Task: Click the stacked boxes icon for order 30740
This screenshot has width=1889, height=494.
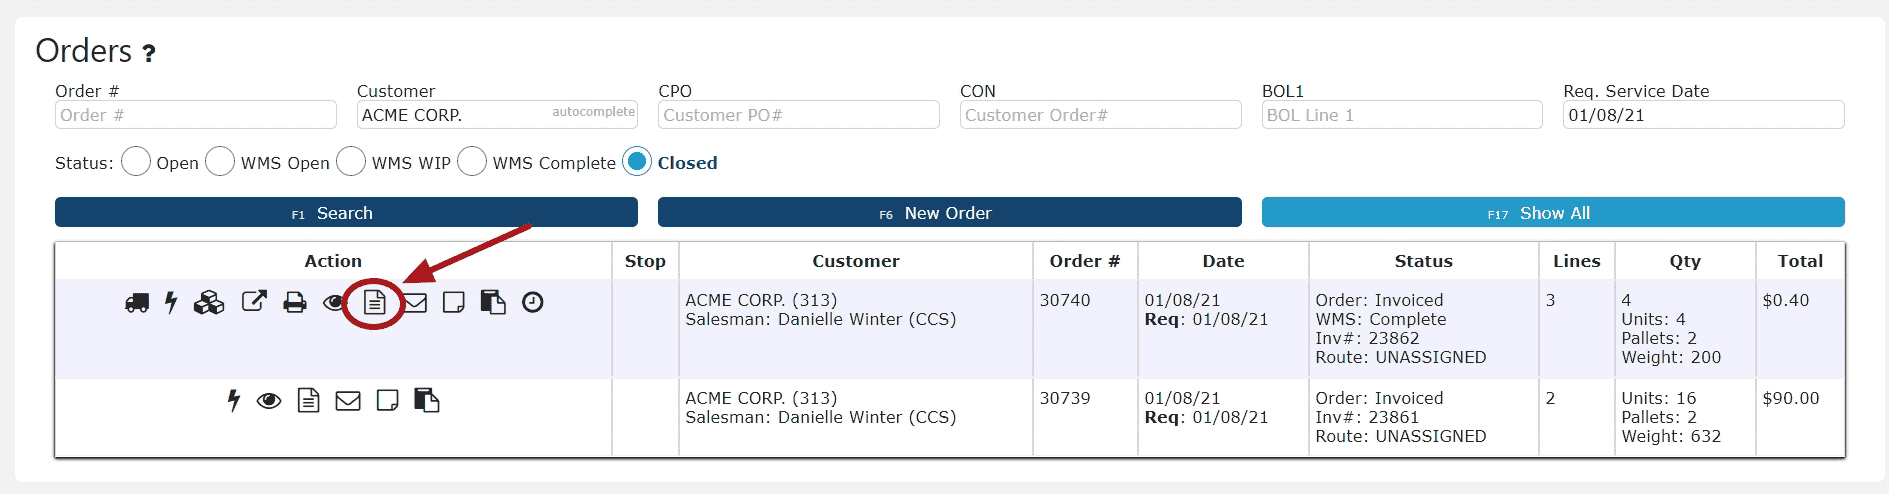Action: pyautogui.click(x=209, y=302)
